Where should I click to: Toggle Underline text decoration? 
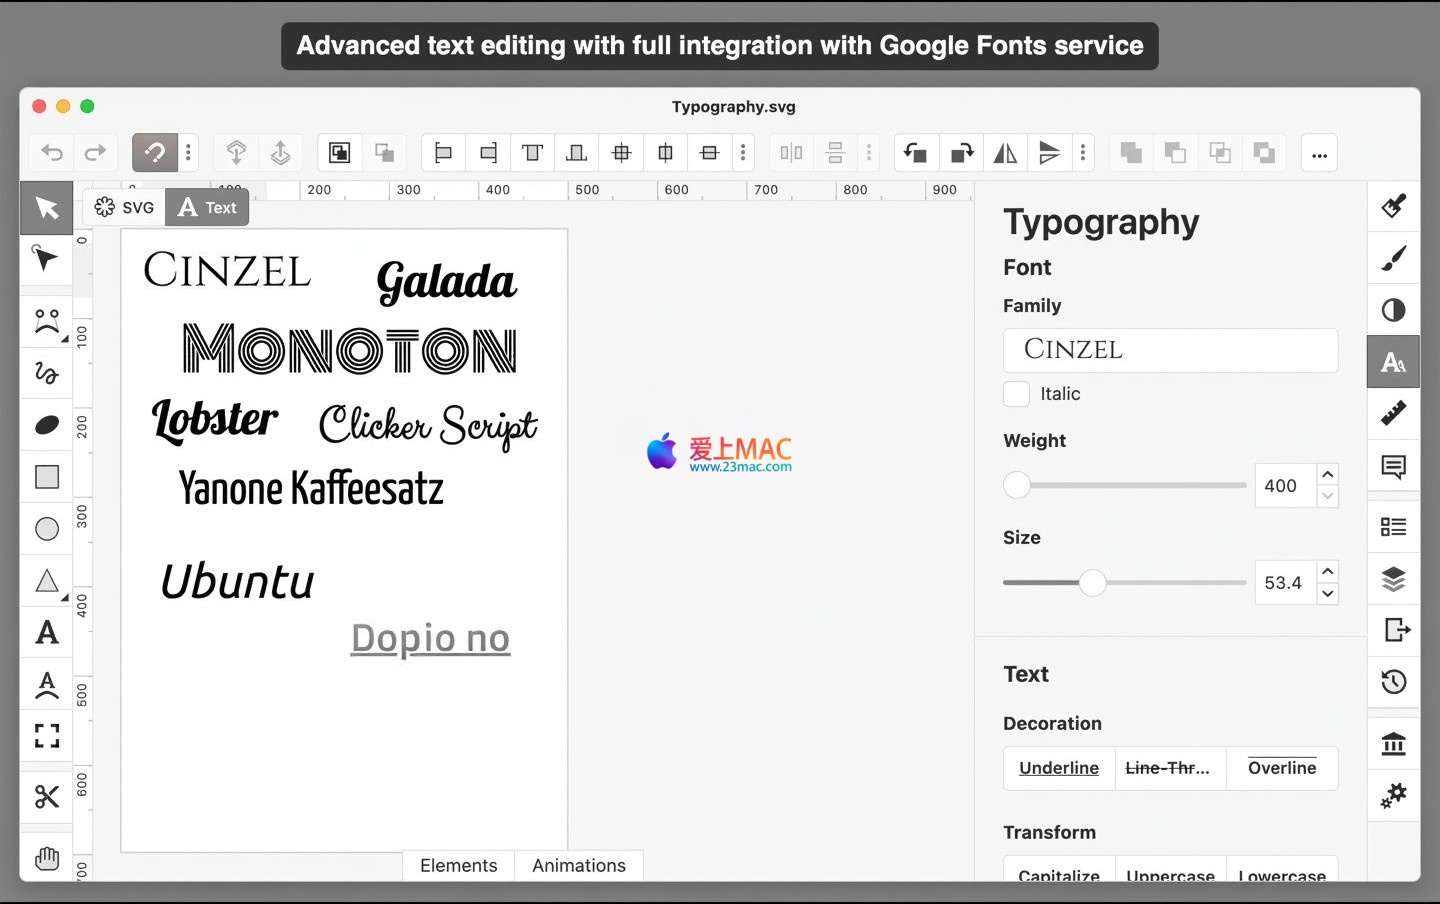1059,768
